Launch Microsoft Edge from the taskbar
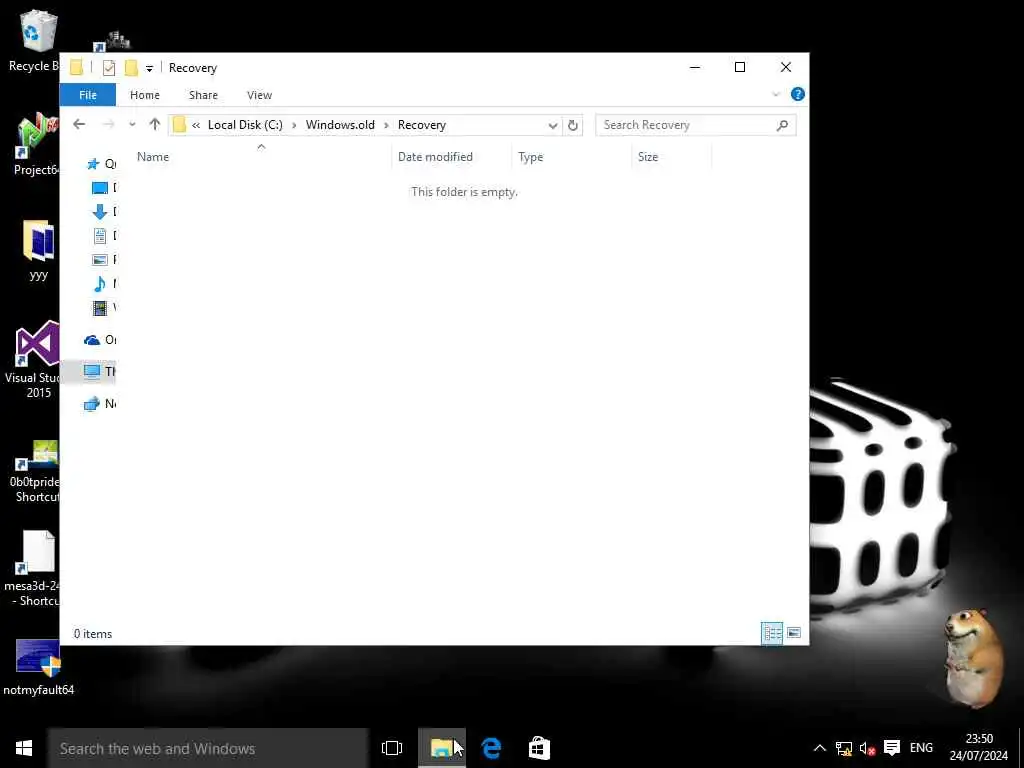This screenshot has width=1024, height=768. (x=490, y=748)
